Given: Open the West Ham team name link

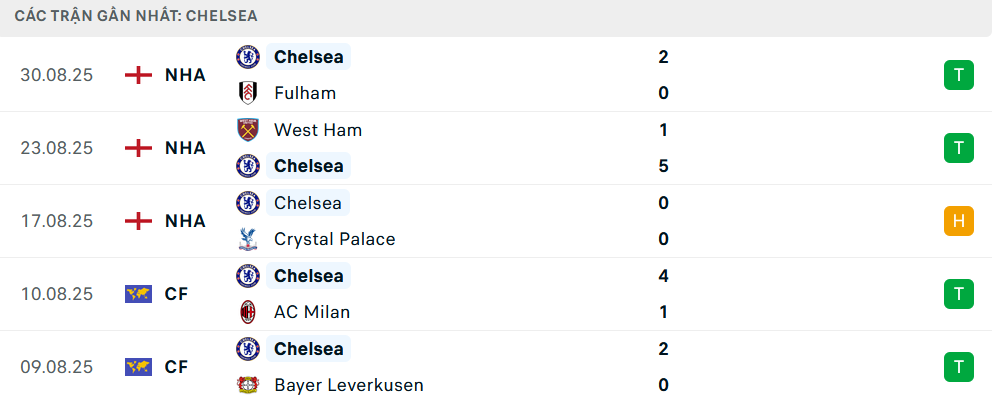Looking at the screenshot, I should 318,130.
